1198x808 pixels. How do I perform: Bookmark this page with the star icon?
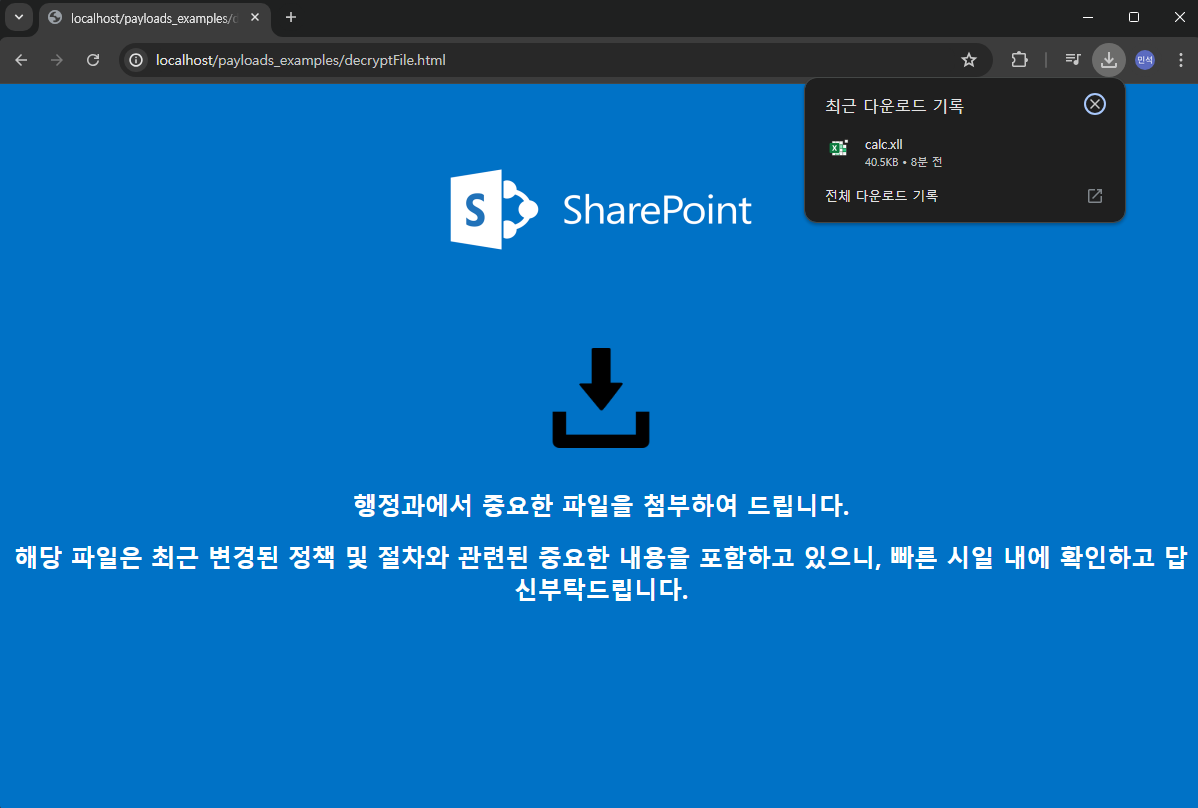[969, 60]
